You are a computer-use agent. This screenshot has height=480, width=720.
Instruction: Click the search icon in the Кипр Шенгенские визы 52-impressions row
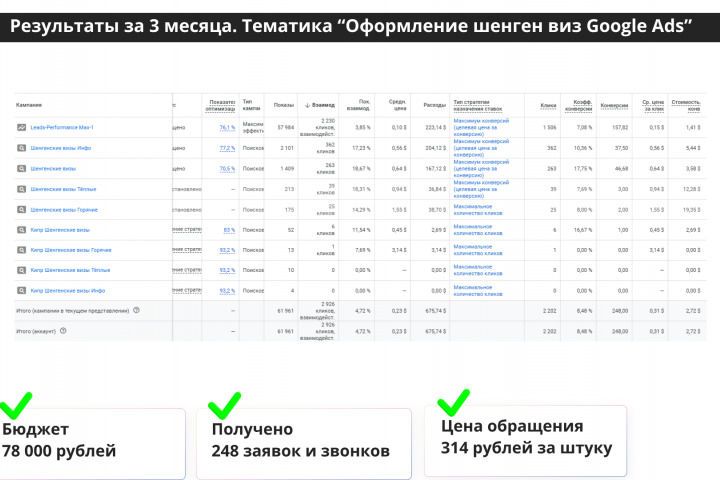tap(22, 230)
